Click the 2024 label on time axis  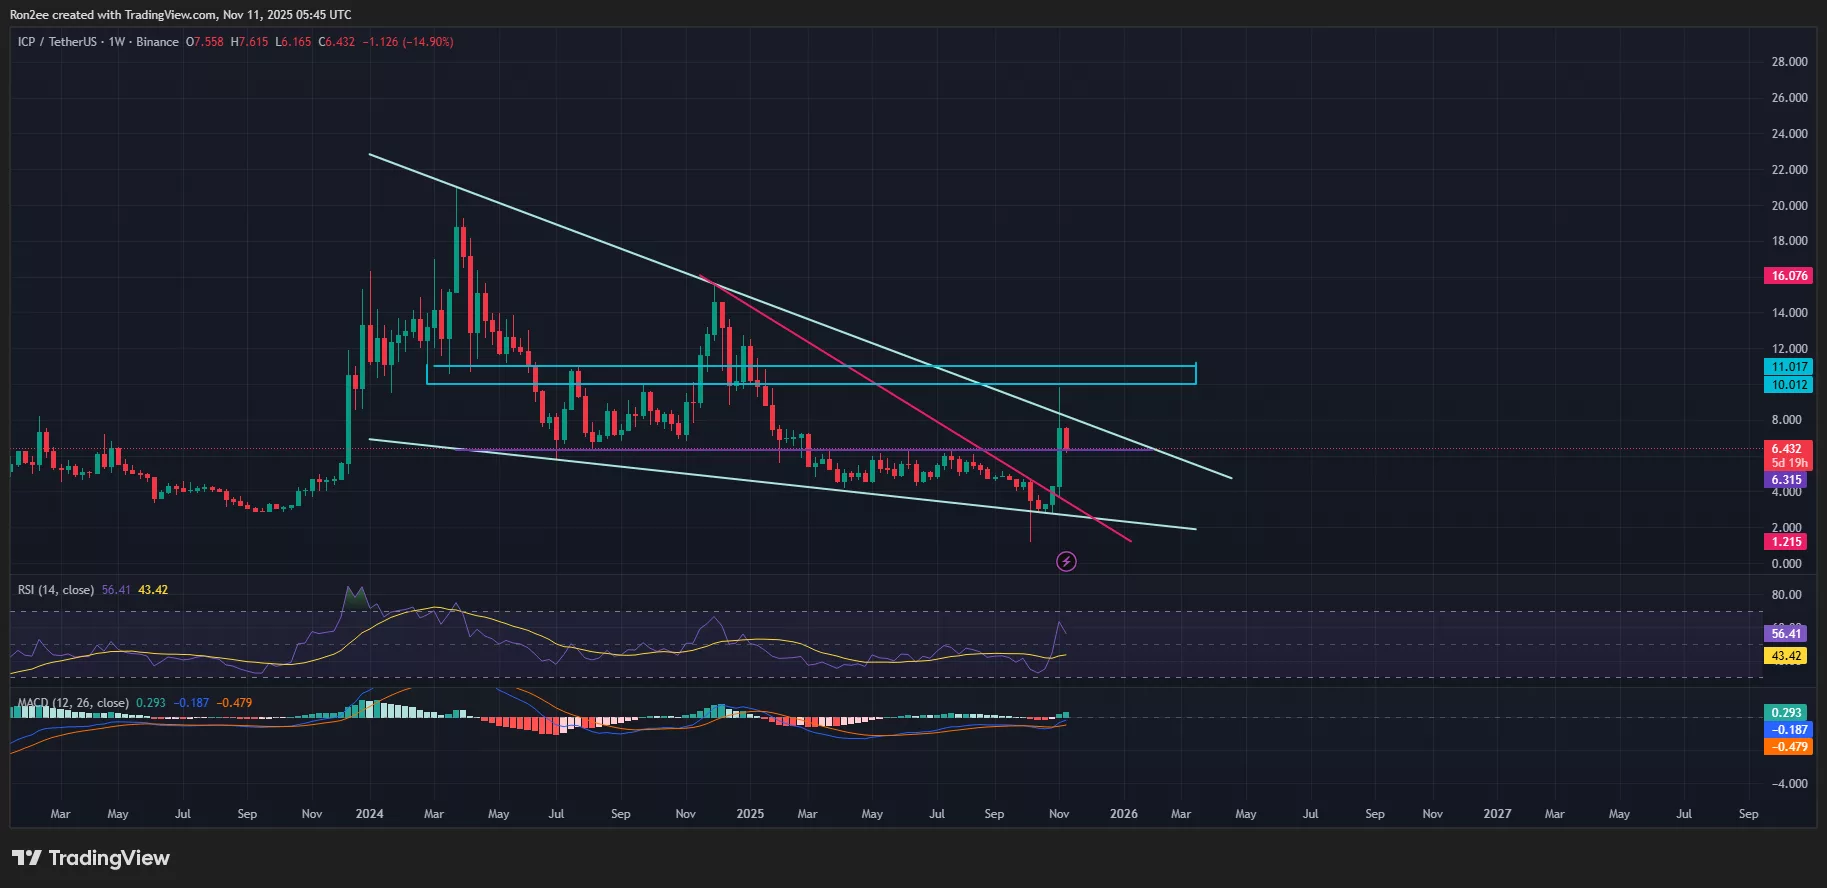[x=369, y=814]
